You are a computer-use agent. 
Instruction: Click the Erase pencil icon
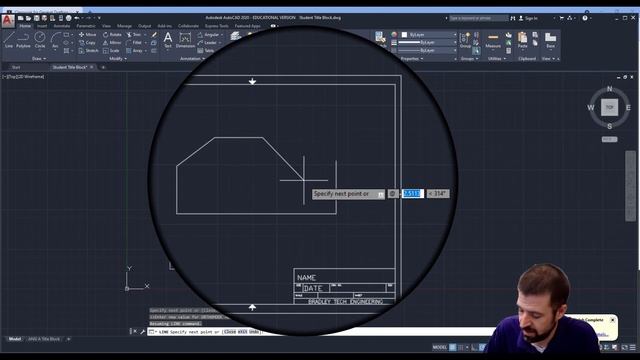[x=154, y=35]
